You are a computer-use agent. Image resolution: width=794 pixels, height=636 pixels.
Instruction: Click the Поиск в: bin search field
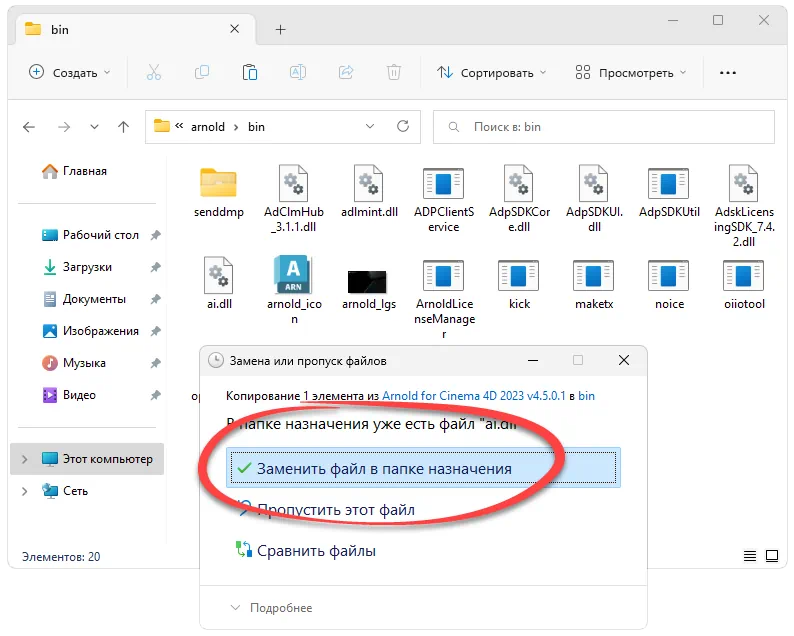tap(604, 127)
